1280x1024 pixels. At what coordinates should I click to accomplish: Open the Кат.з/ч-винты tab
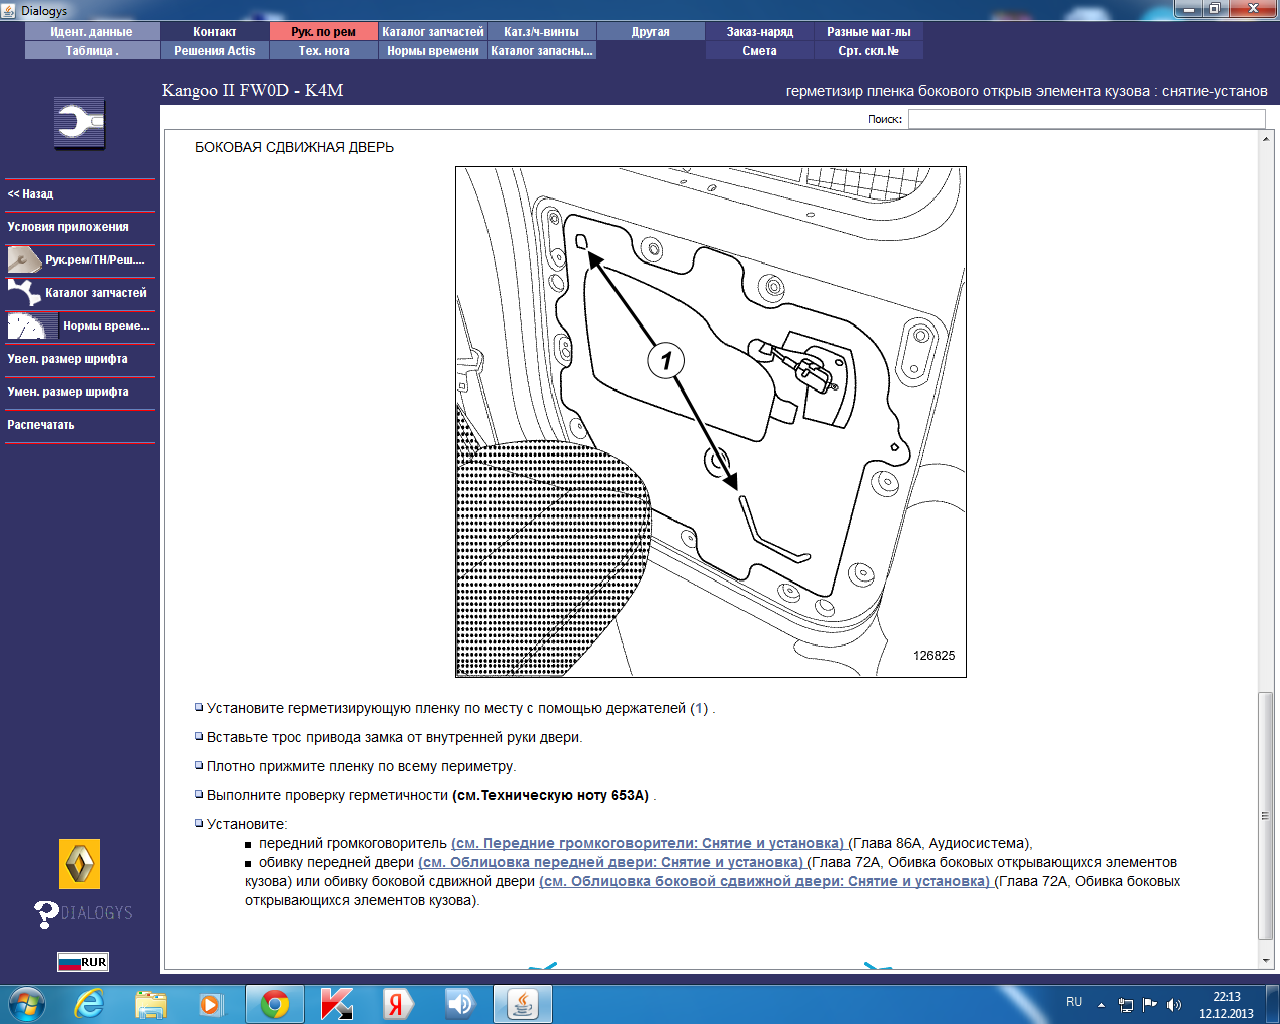tap(542, 32)
